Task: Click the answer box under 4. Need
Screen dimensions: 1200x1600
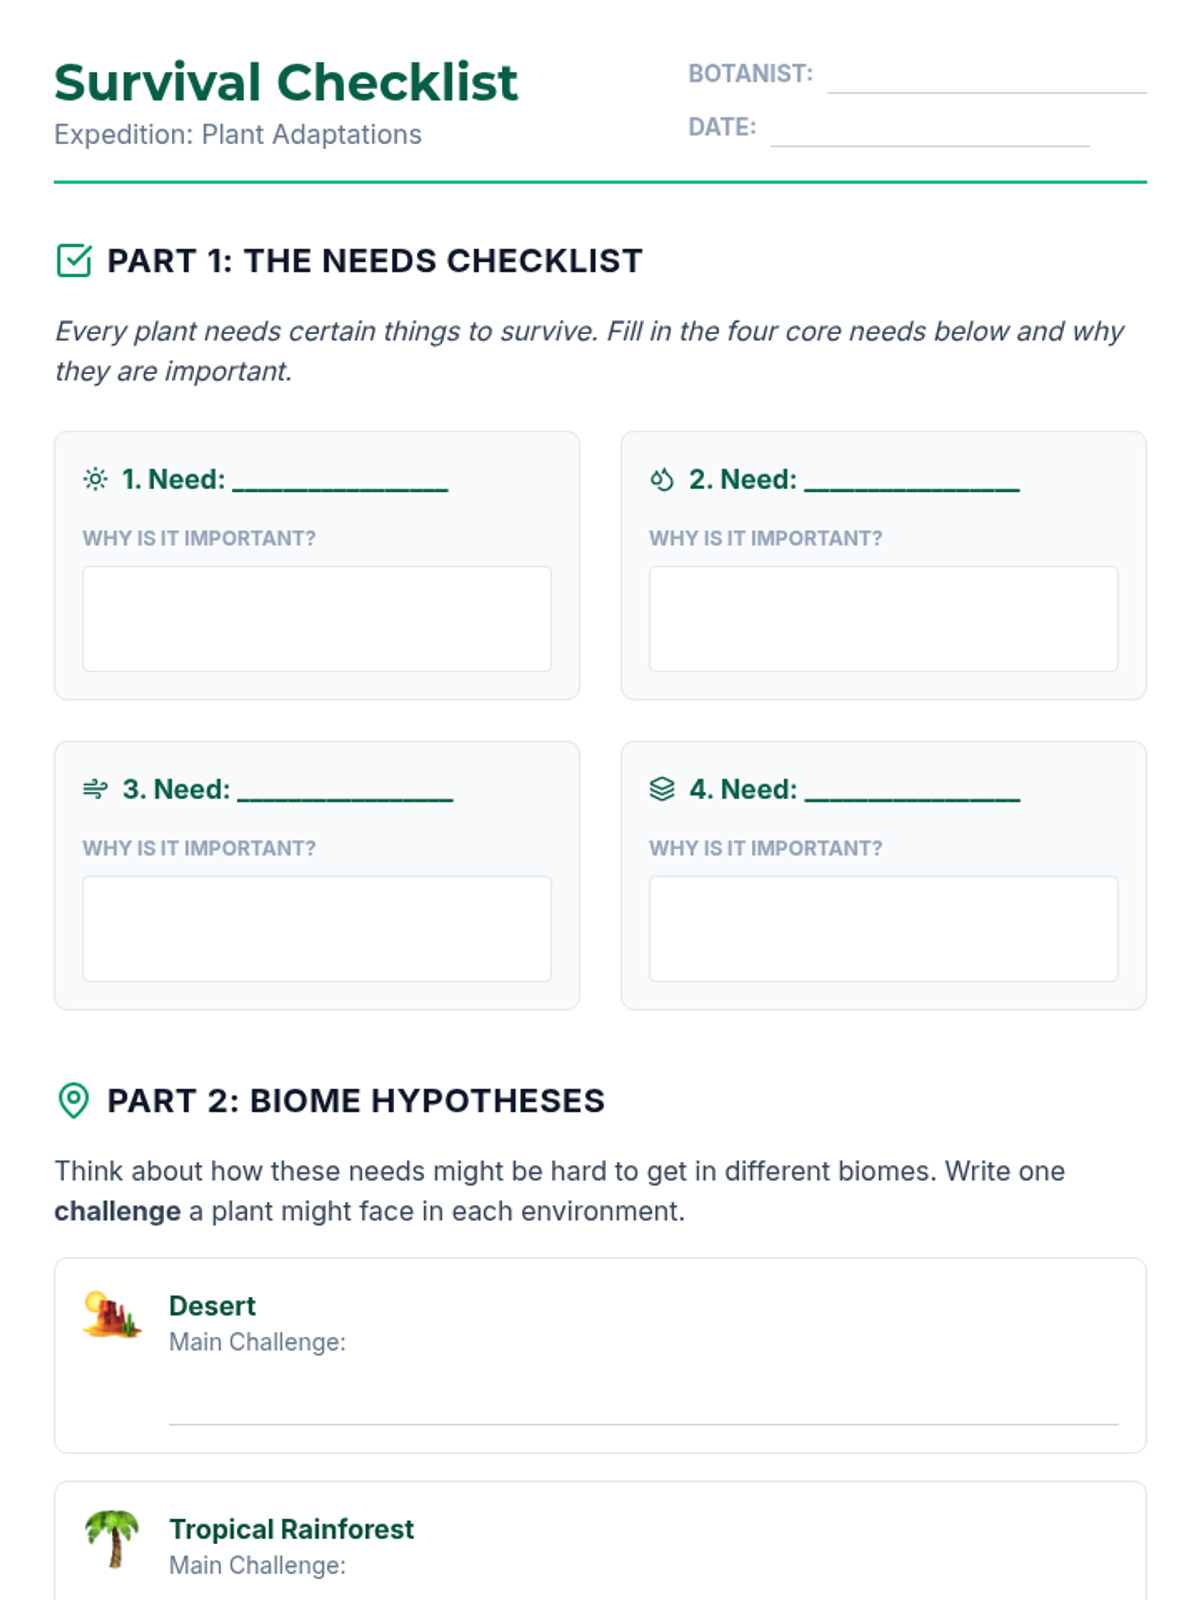Action: click(x=884, y=929)
